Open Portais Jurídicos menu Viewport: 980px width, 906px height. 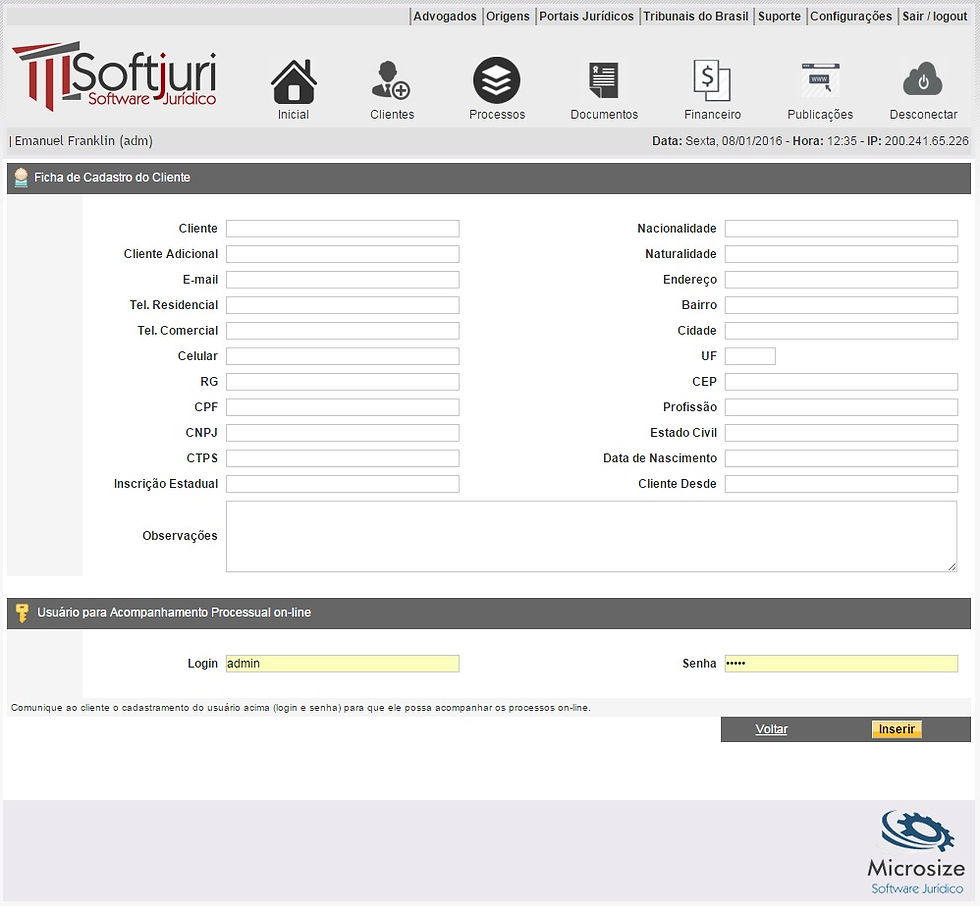586,16
